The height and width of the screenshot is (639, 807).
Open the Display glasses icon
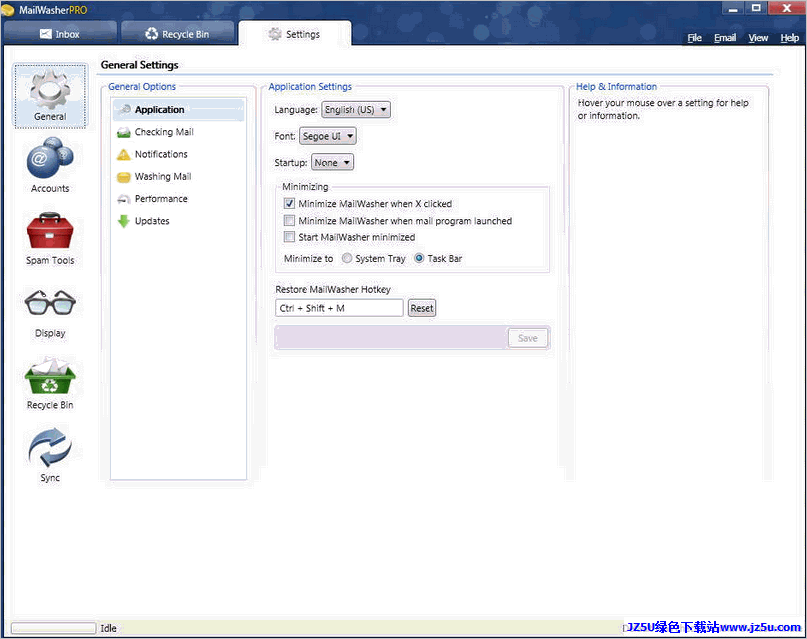(50, 303)
